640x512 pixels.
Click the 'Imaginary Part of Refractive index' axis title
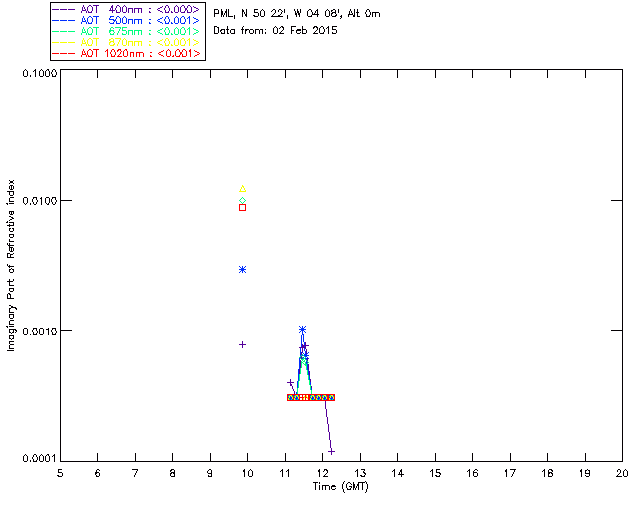point(11,265)
